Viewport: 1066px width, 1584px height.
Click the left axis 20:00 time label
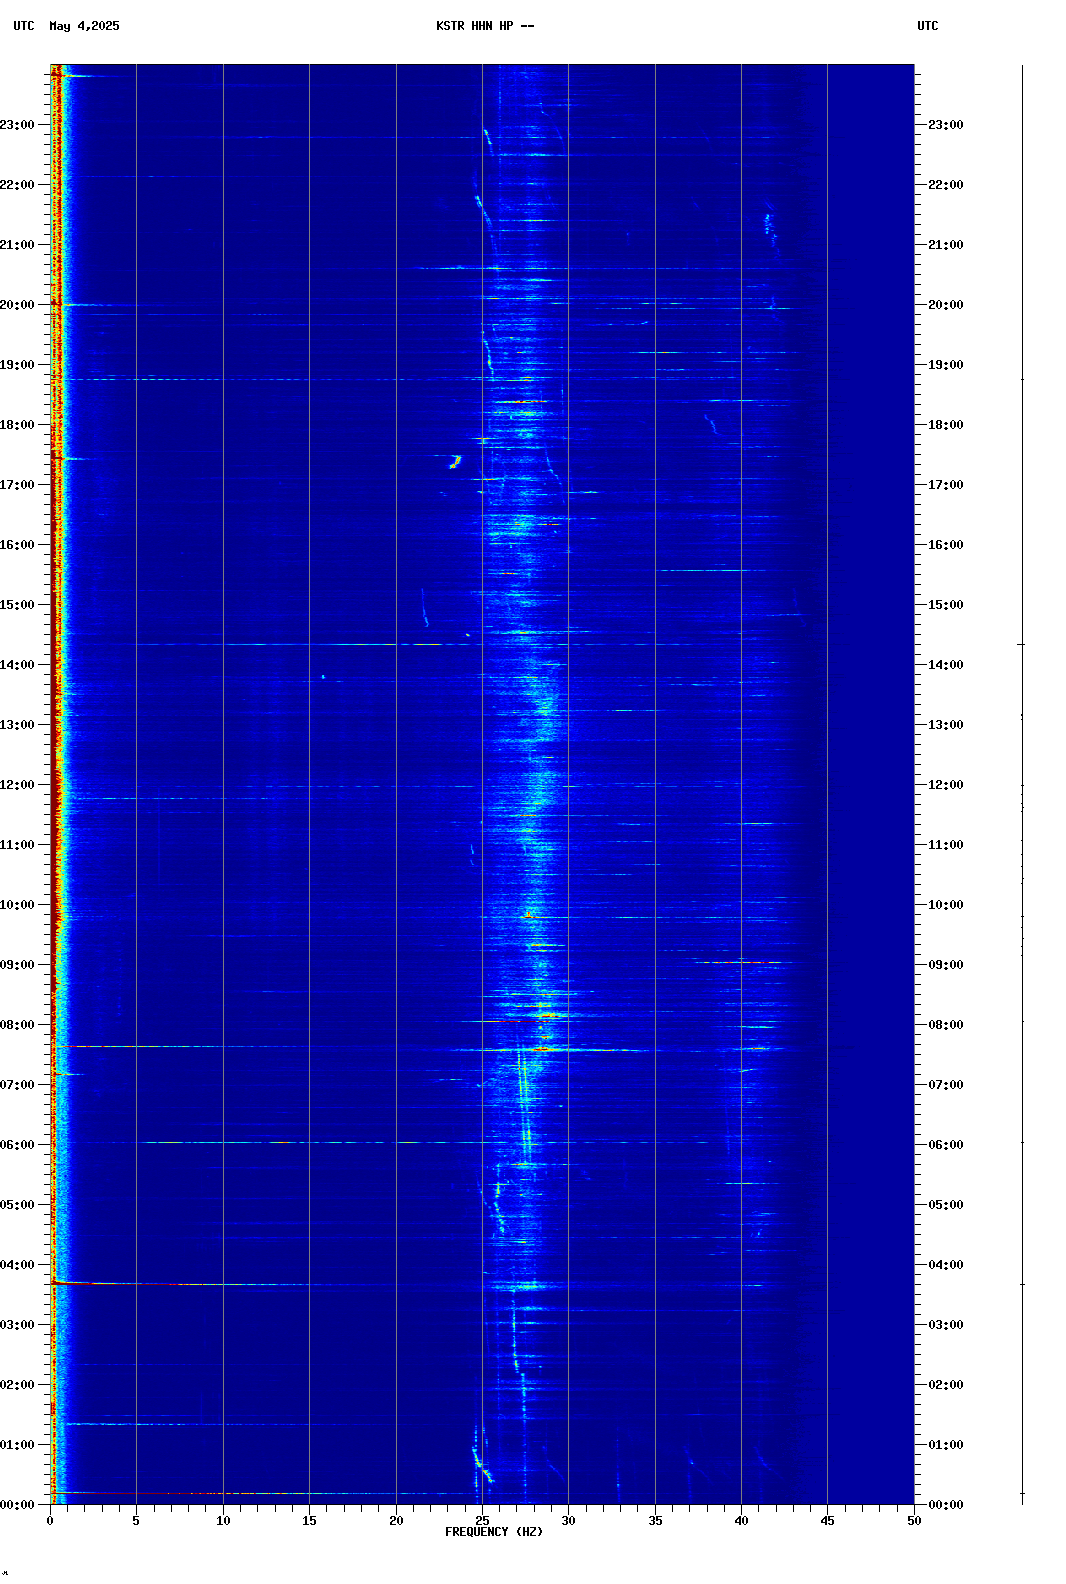point(17,305)
